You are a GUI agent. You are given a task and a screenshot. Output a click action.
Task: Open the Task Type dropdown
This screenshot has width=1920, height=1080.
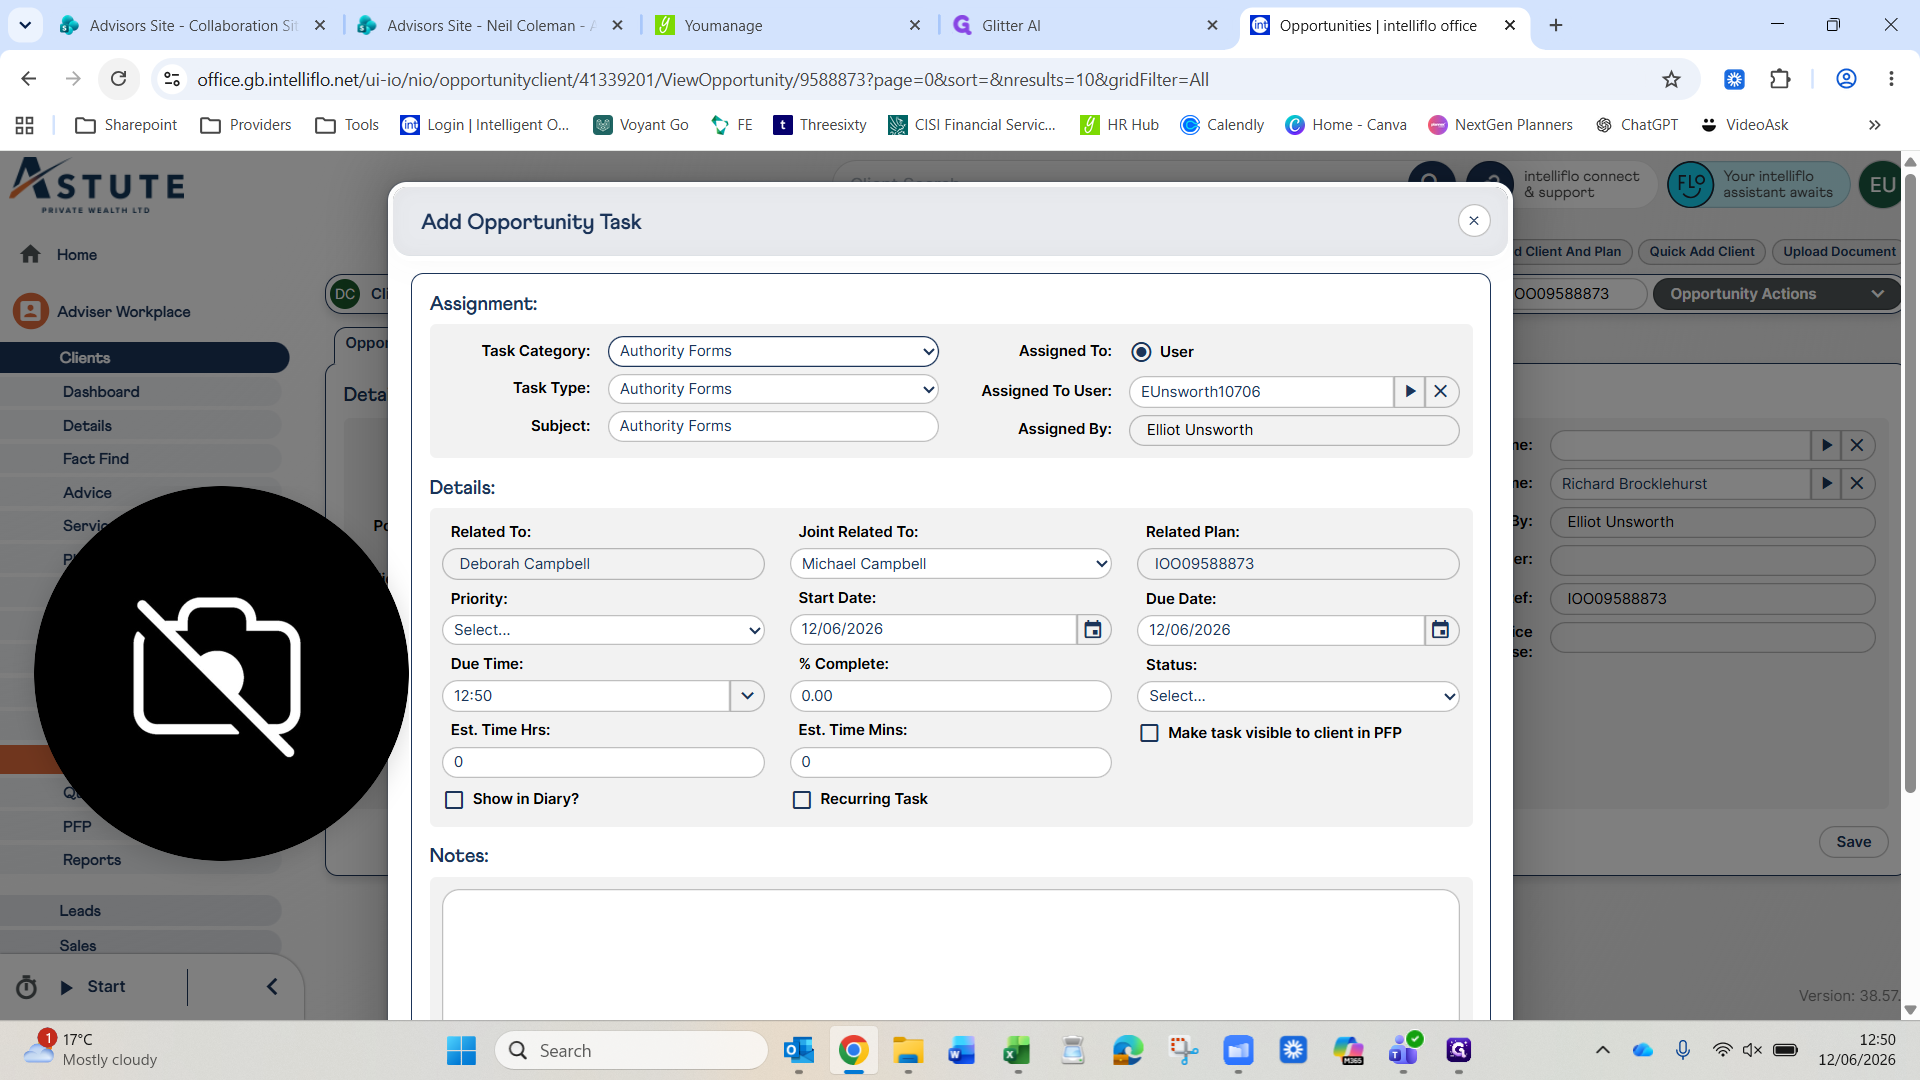click(x=773, y=389)
